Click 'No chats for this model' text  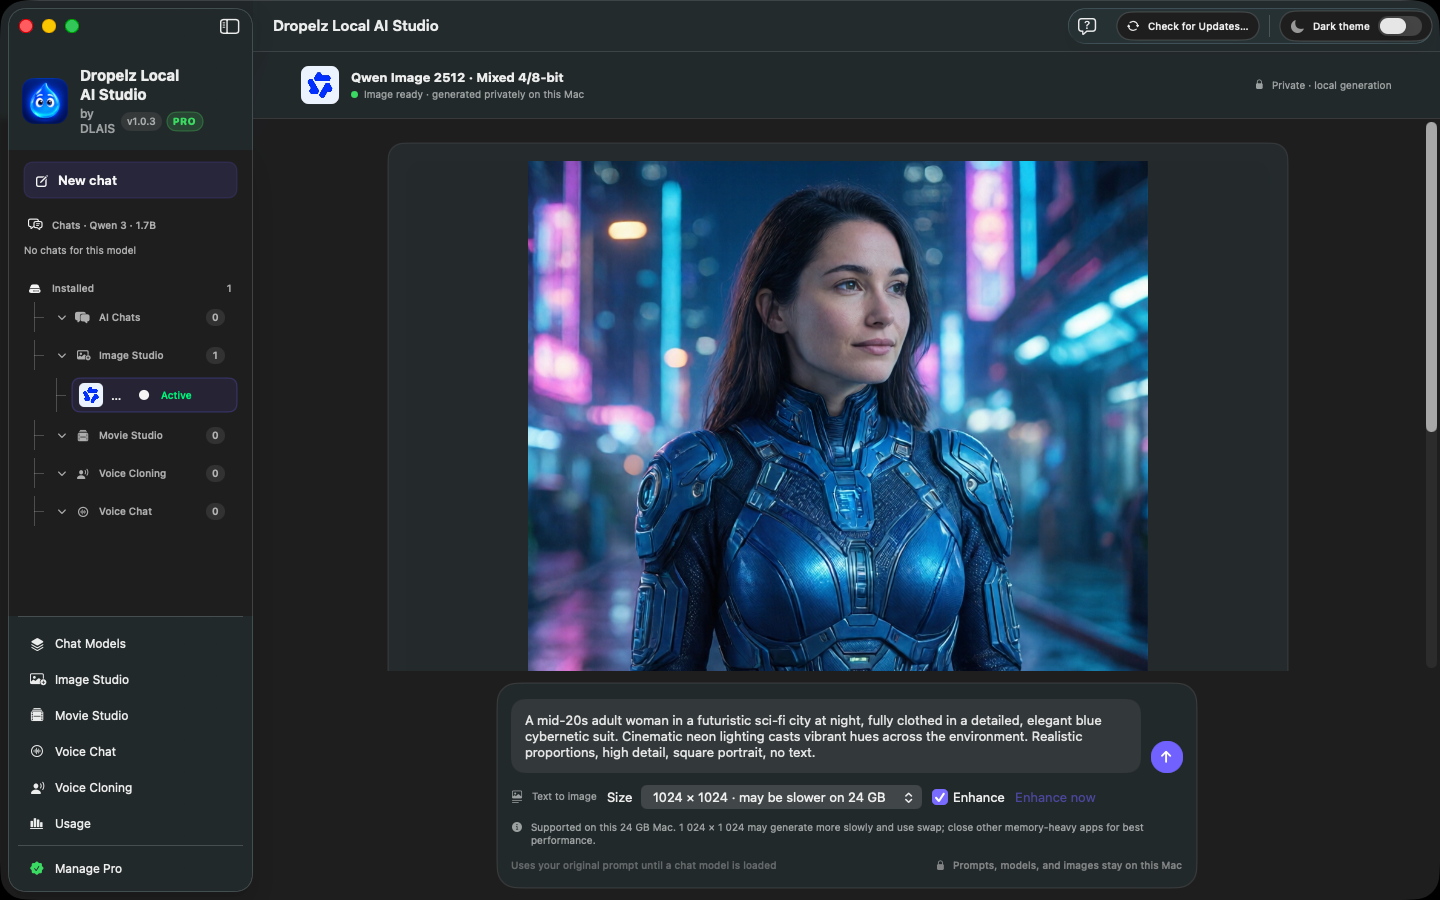click(x=80, y=250)
